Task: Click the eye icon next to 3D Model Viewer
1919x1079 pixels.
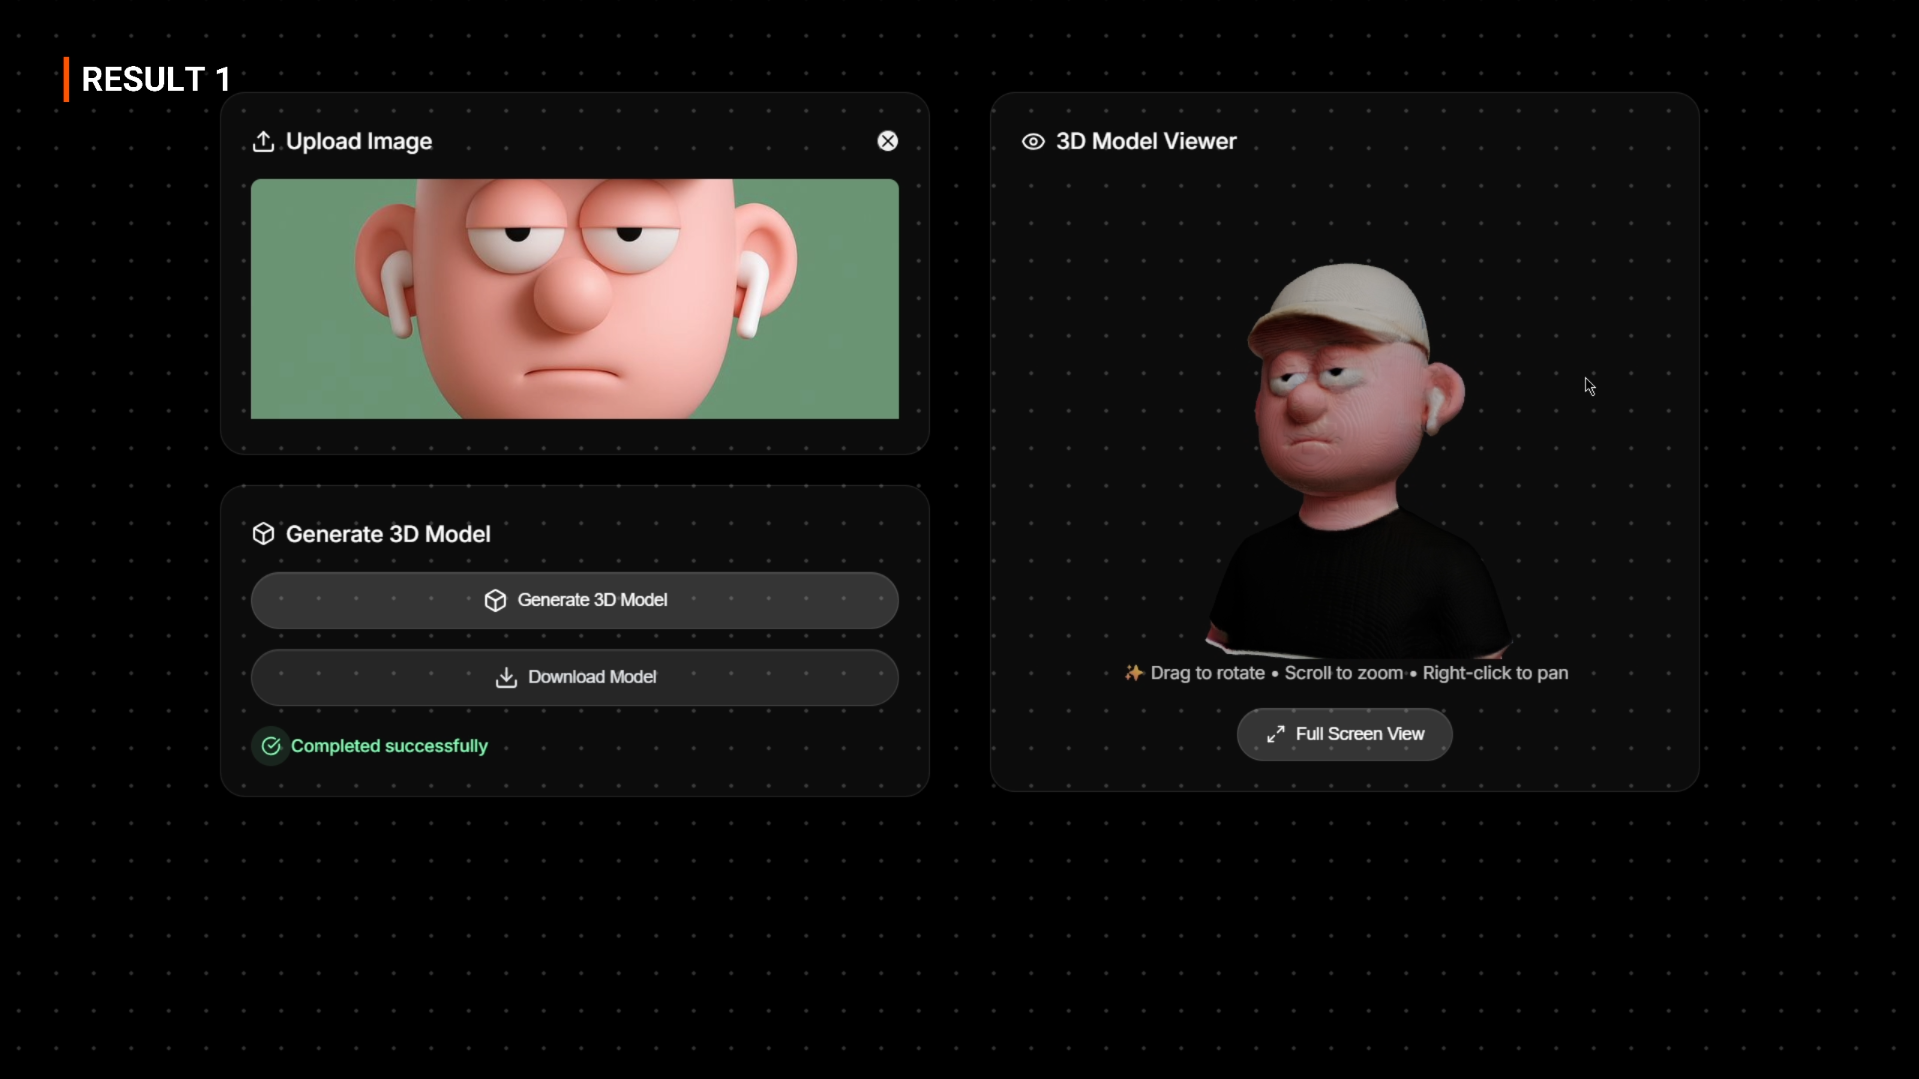Action: coord(1033,141)
